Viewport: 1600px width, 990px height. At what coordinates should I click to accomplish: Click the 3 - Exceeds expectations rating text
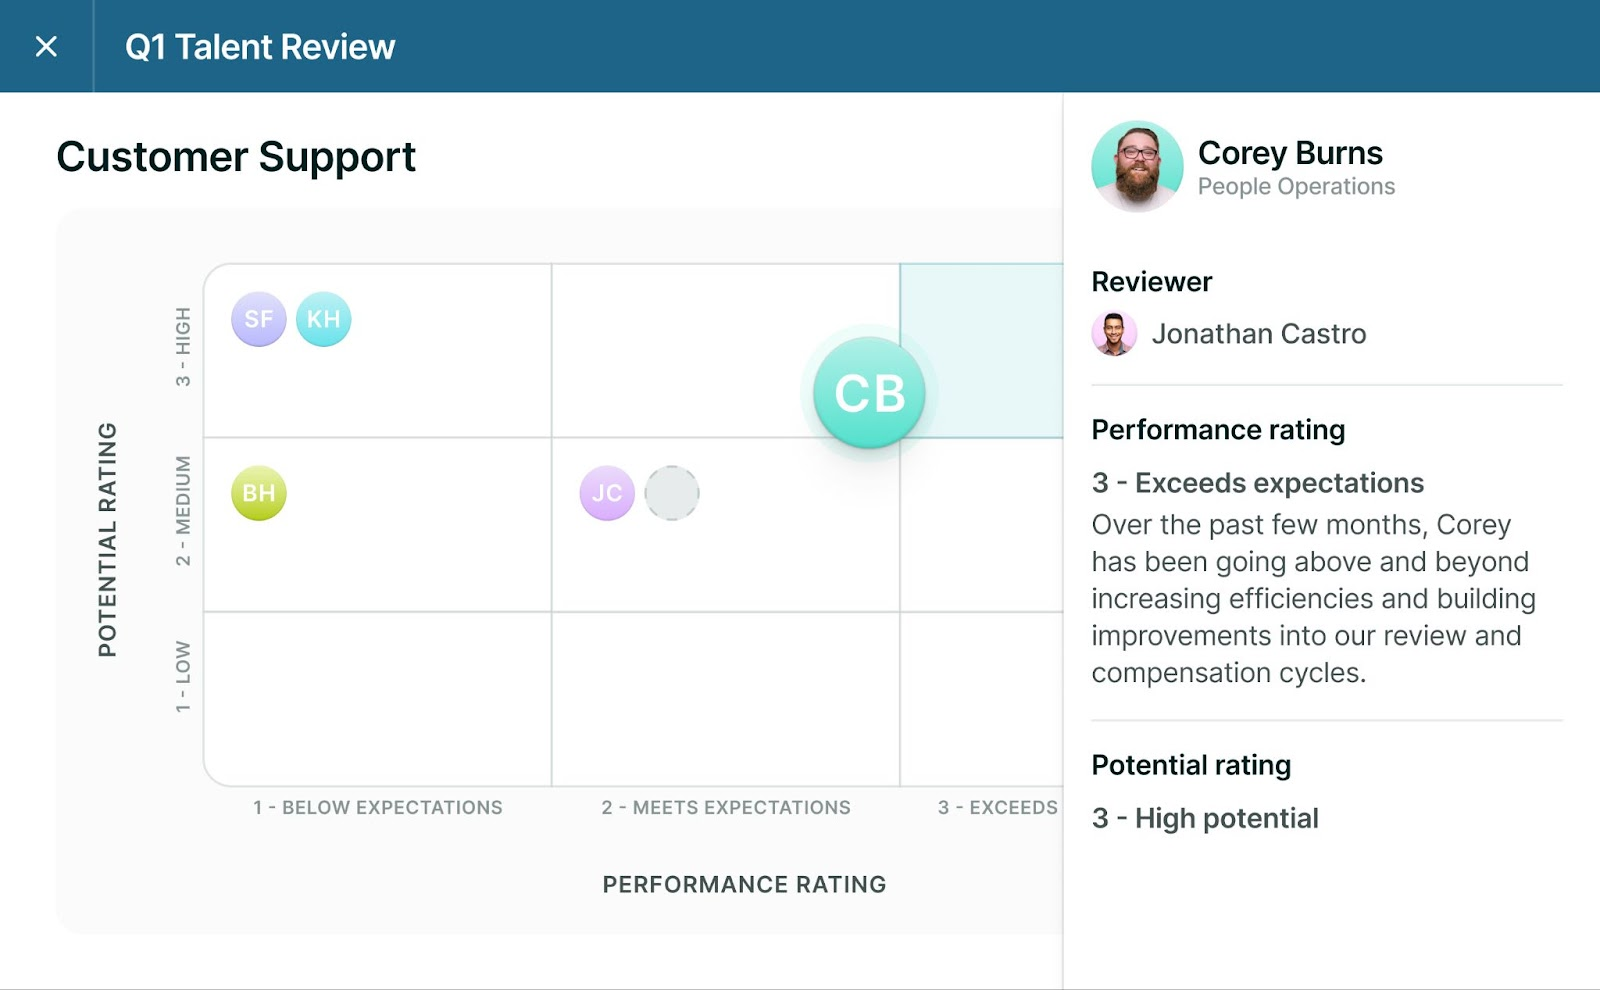(x=1258, y=482)
